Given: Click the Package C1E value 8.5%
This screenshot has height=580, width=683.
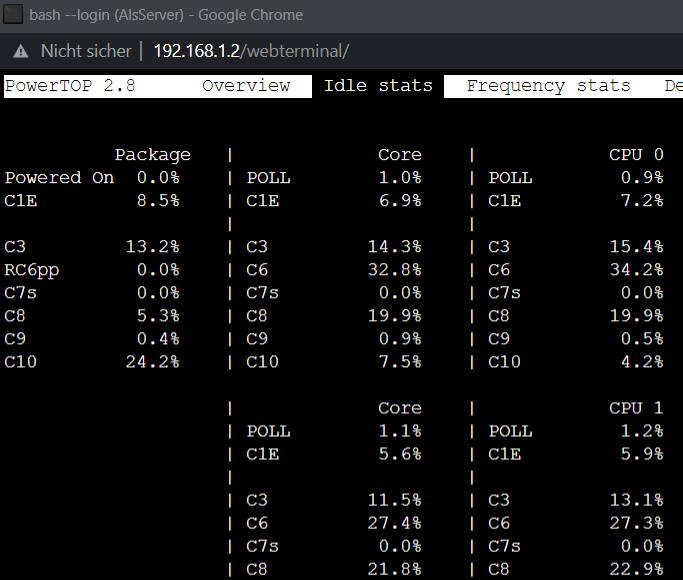Looking at the screenshot, I should click(158, 201).
